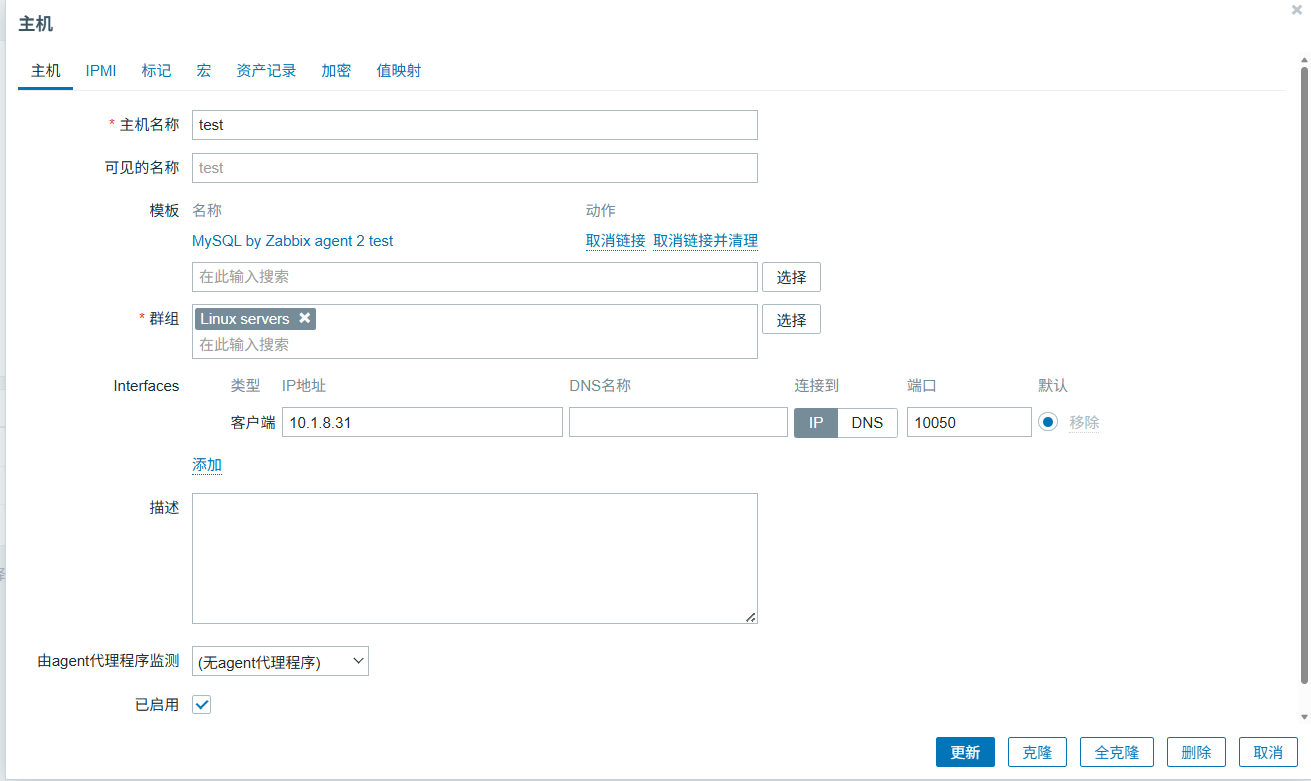This screenshot has width=1311, height=781.
Task: Click the 更新 button
Action: coord(965,752)
